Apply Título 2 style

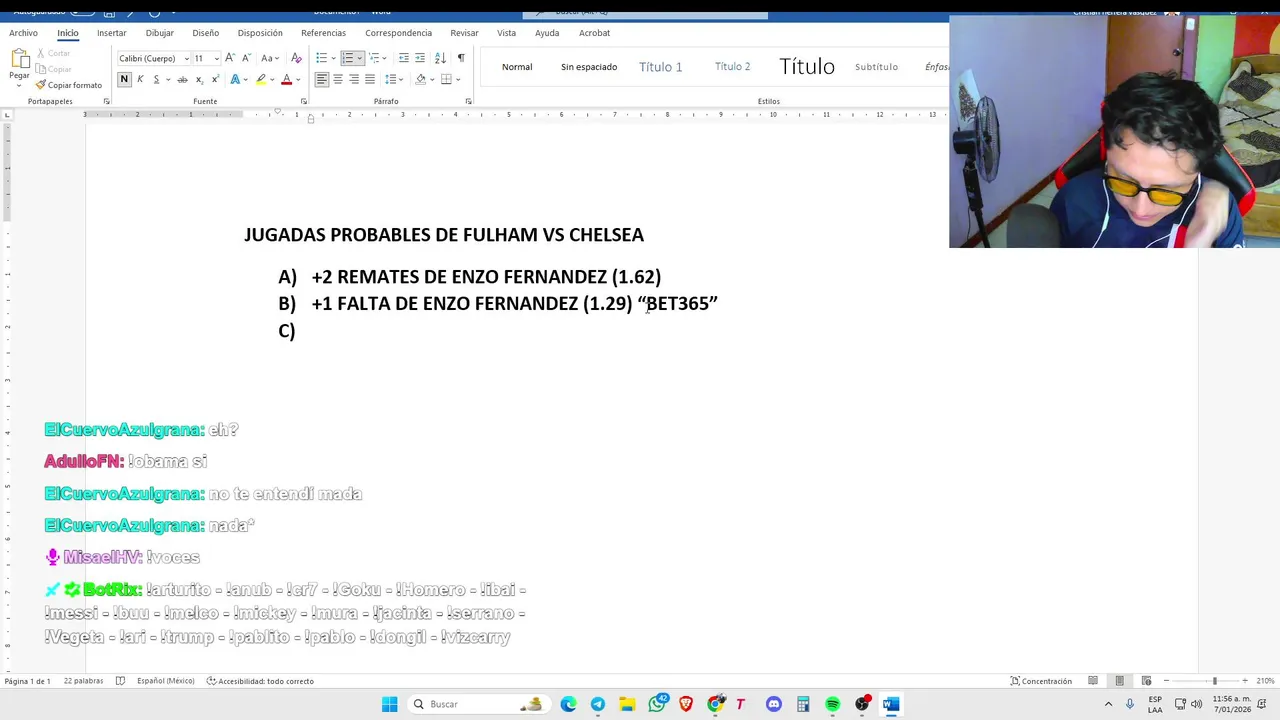coord(732,67)
